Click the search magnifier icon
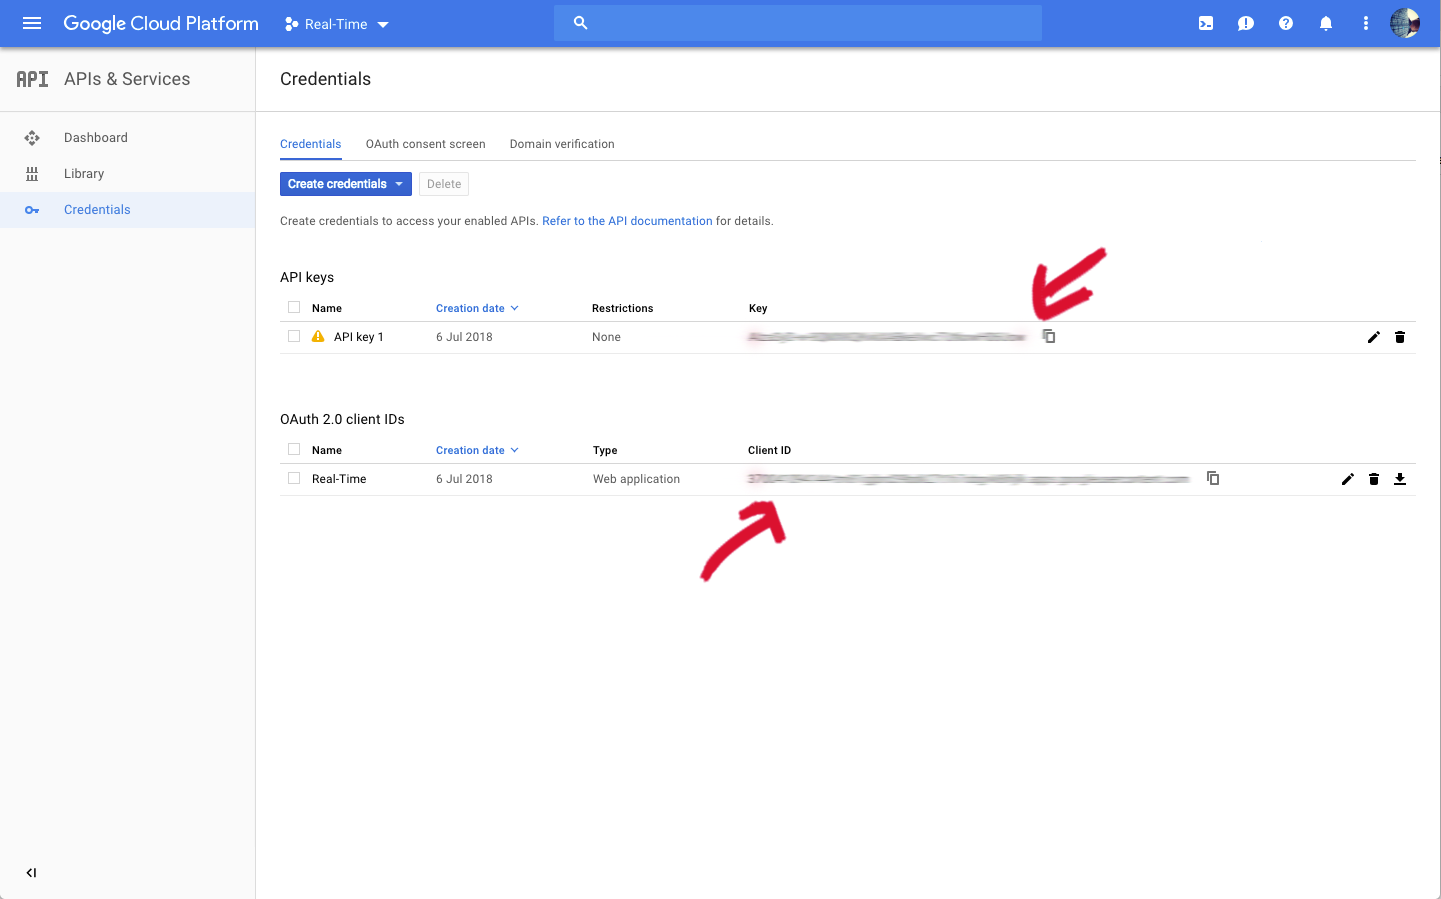The image size is (1441, 899). [x=581, y=23]
